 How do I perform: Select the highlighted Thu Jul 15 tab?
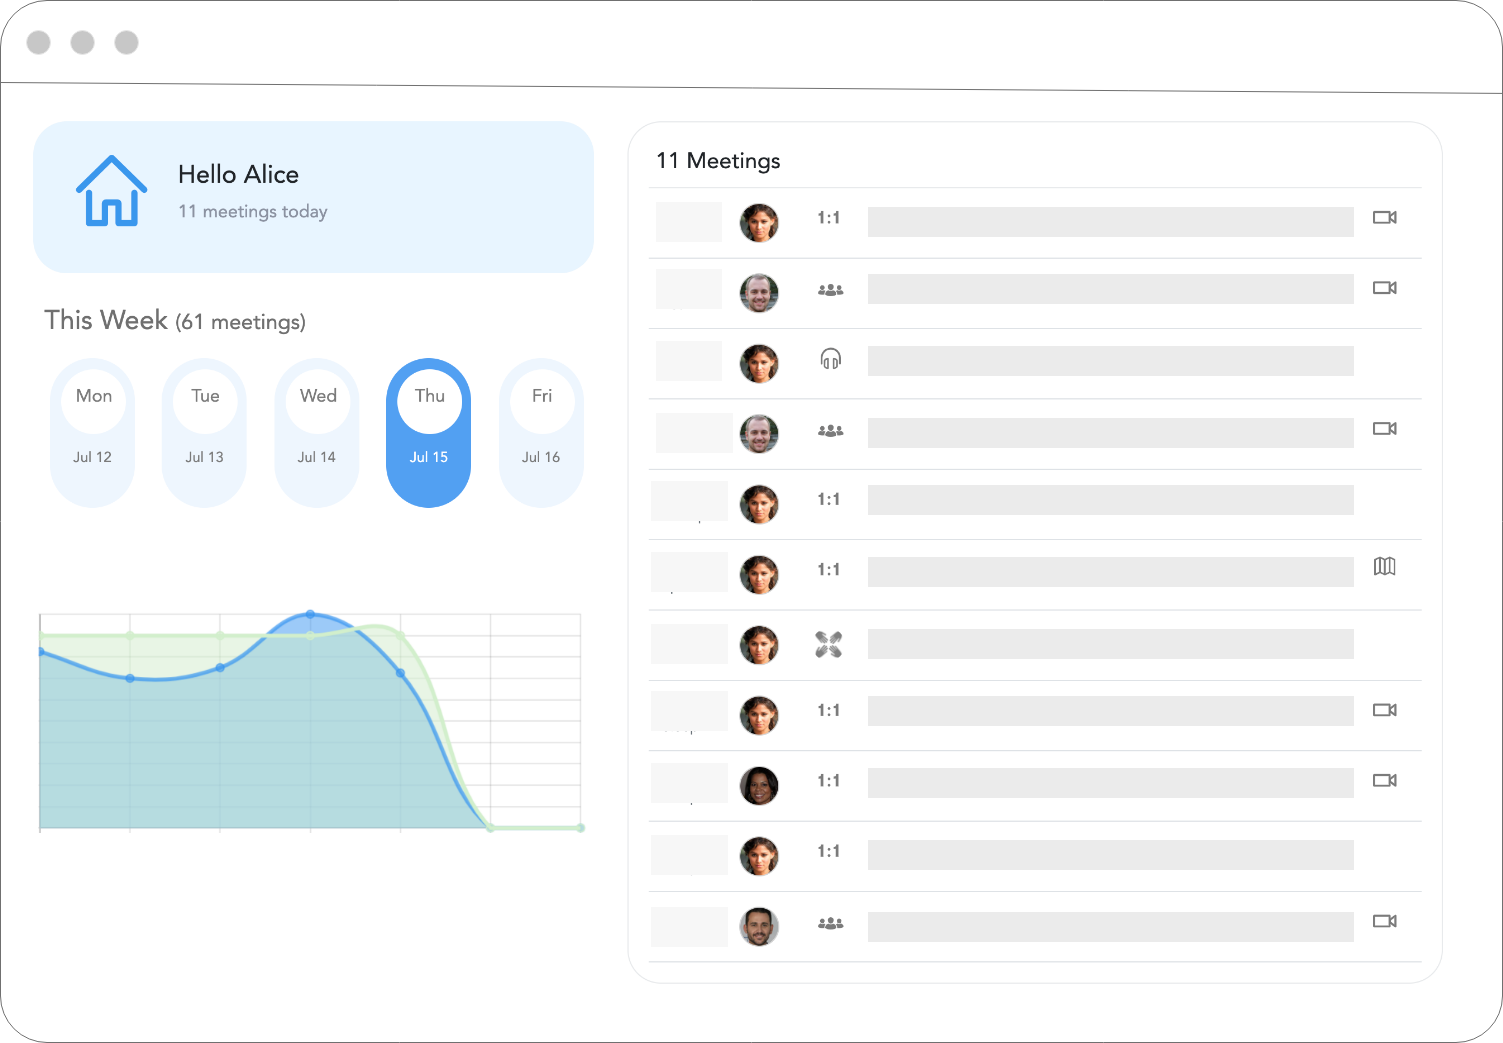coord(429,433)
